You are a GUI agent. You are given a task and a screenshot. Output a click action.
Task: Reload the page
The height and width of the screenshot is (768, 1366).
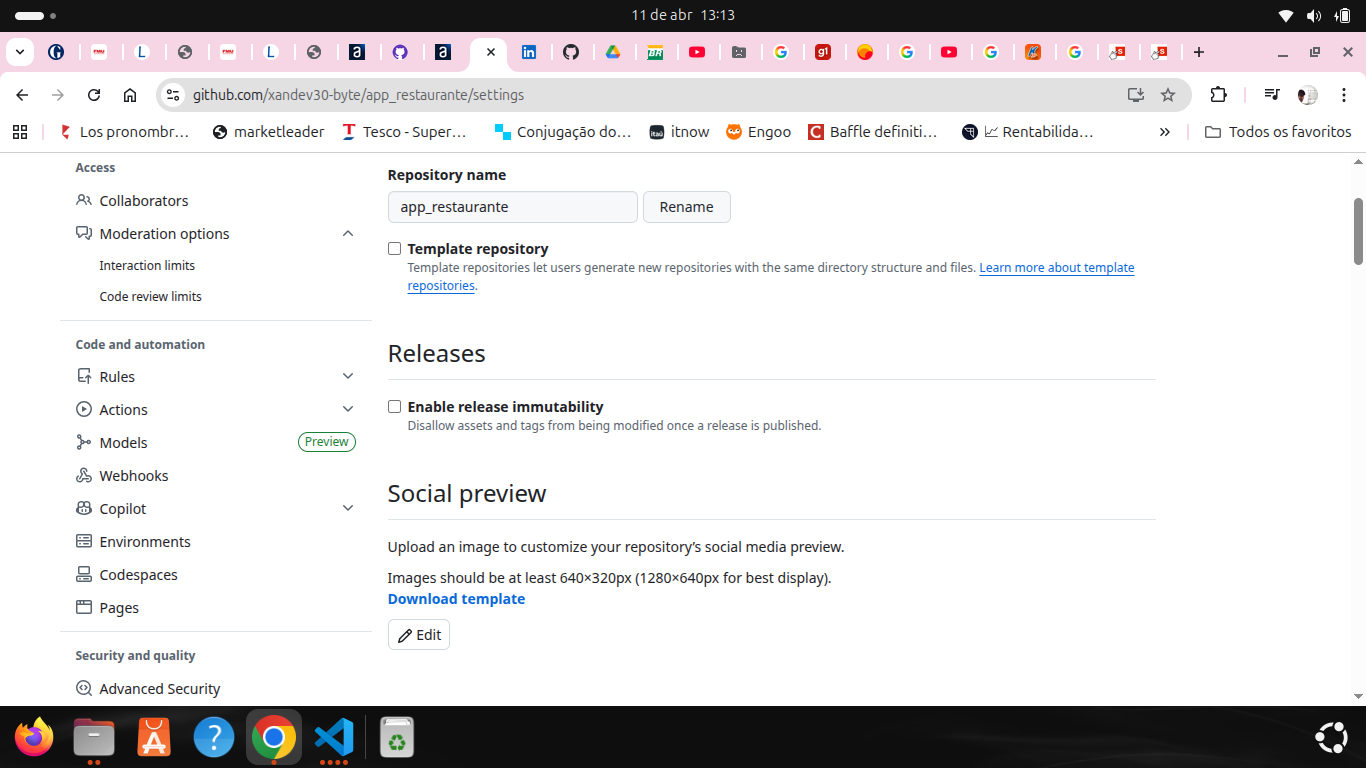tap(94, 95)
